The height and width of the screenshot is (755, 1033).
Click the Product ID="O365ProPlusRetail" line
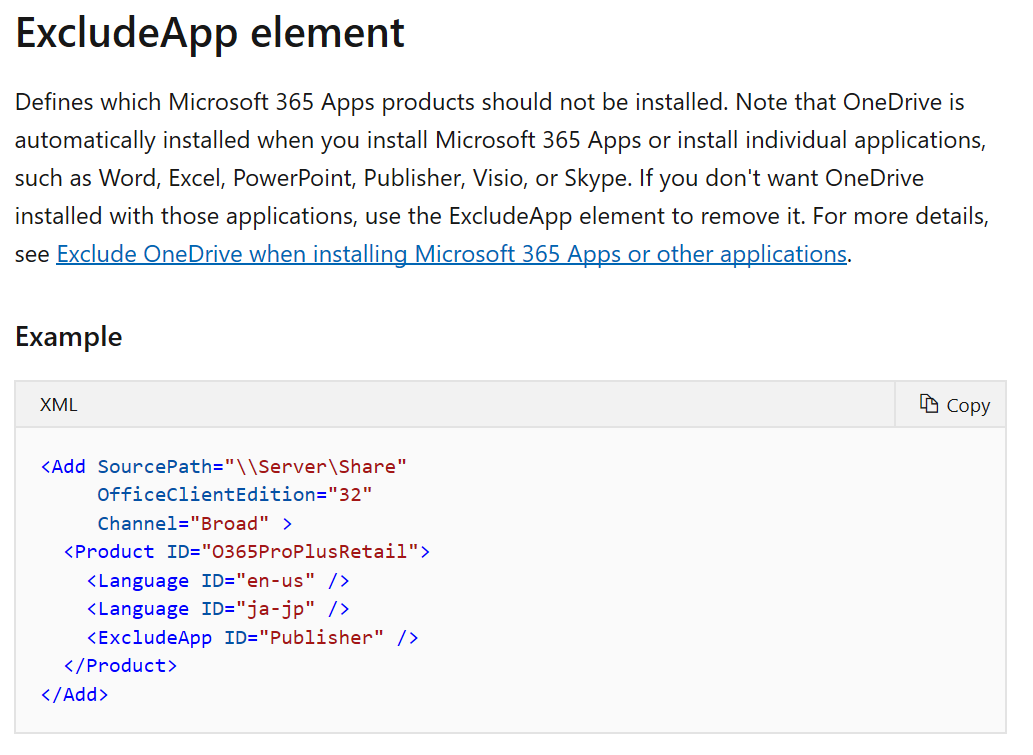click(x=247, y=551)
